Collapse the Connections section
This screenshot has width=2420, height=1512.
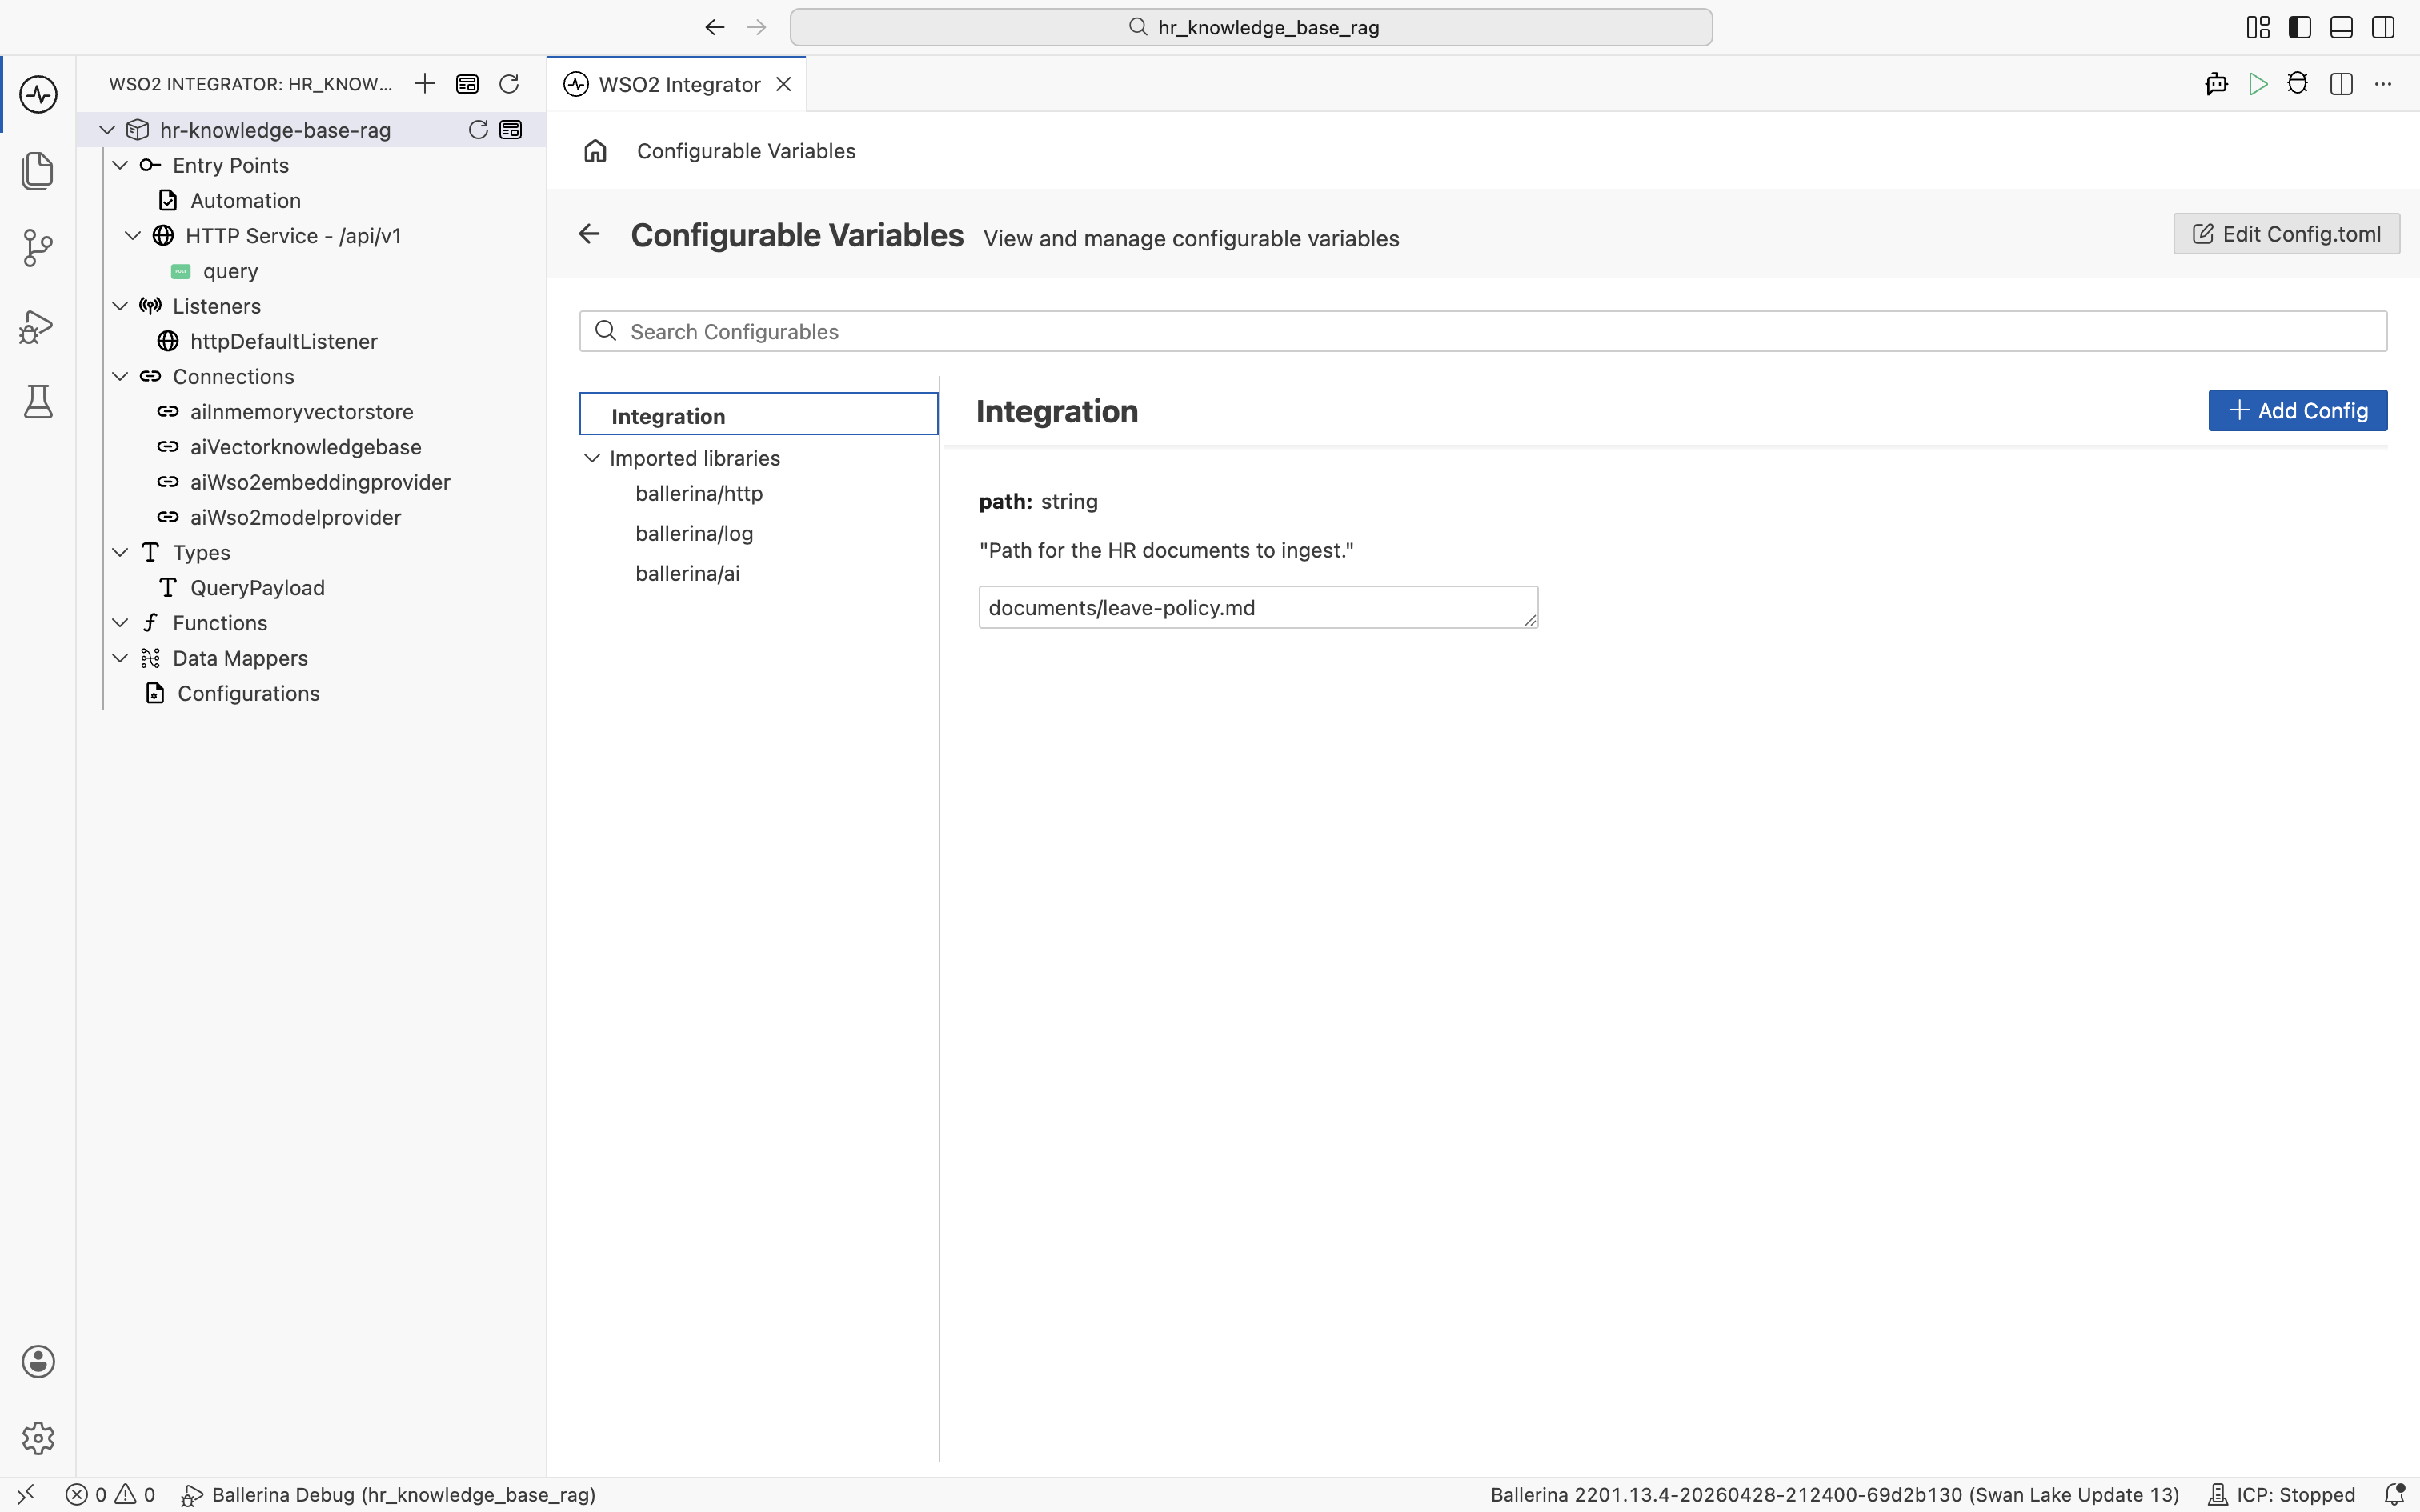[120, 377]
